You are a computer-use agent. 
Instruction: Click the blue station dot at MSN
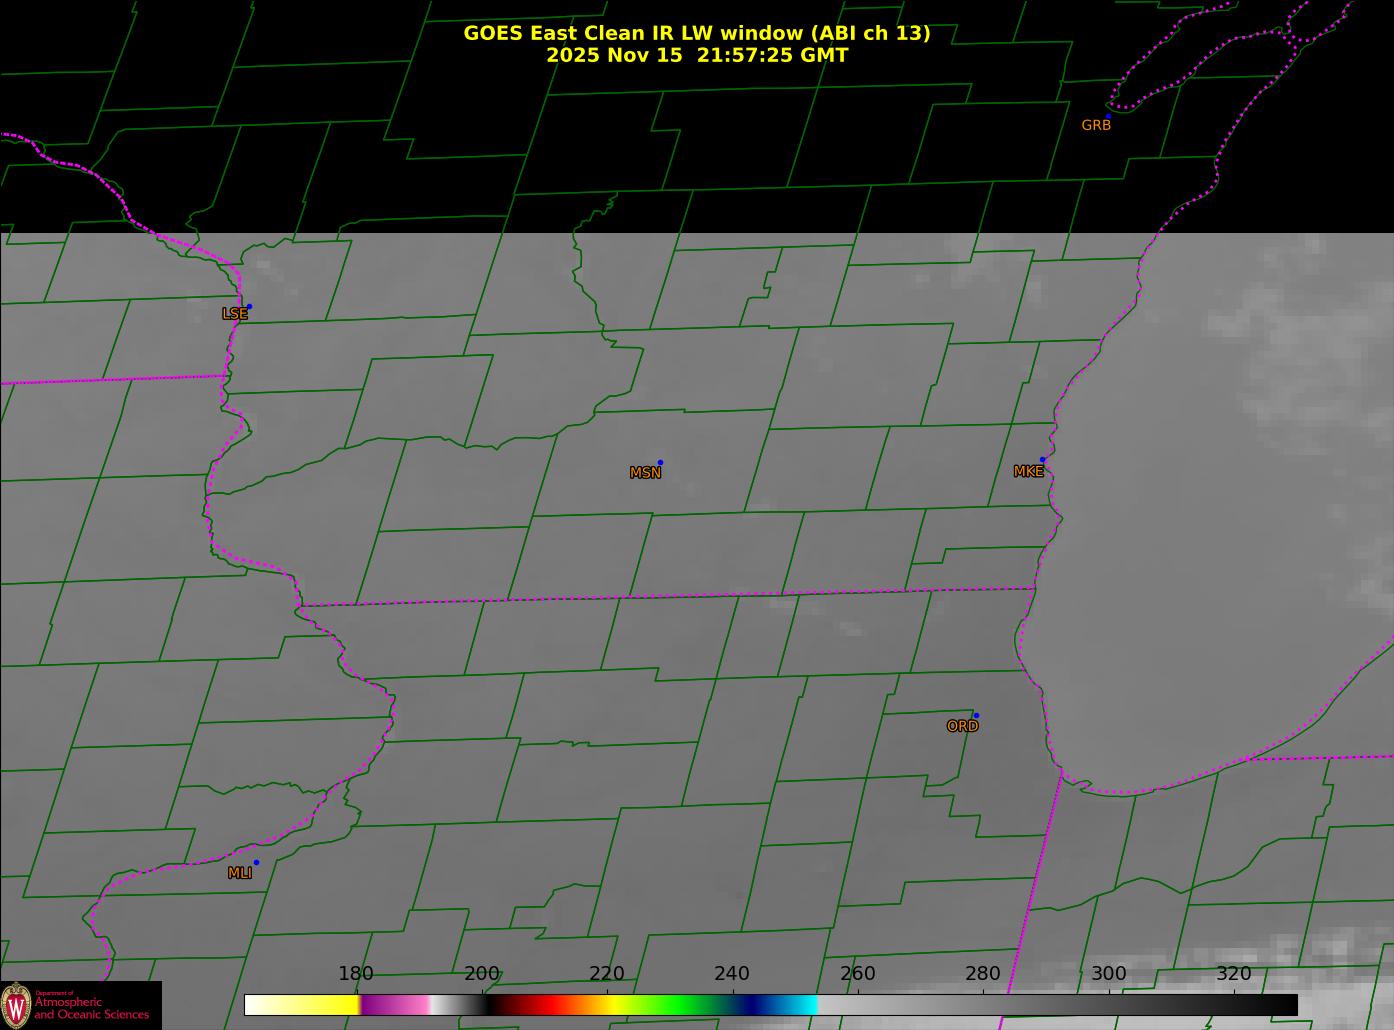[x=660, y=463]
